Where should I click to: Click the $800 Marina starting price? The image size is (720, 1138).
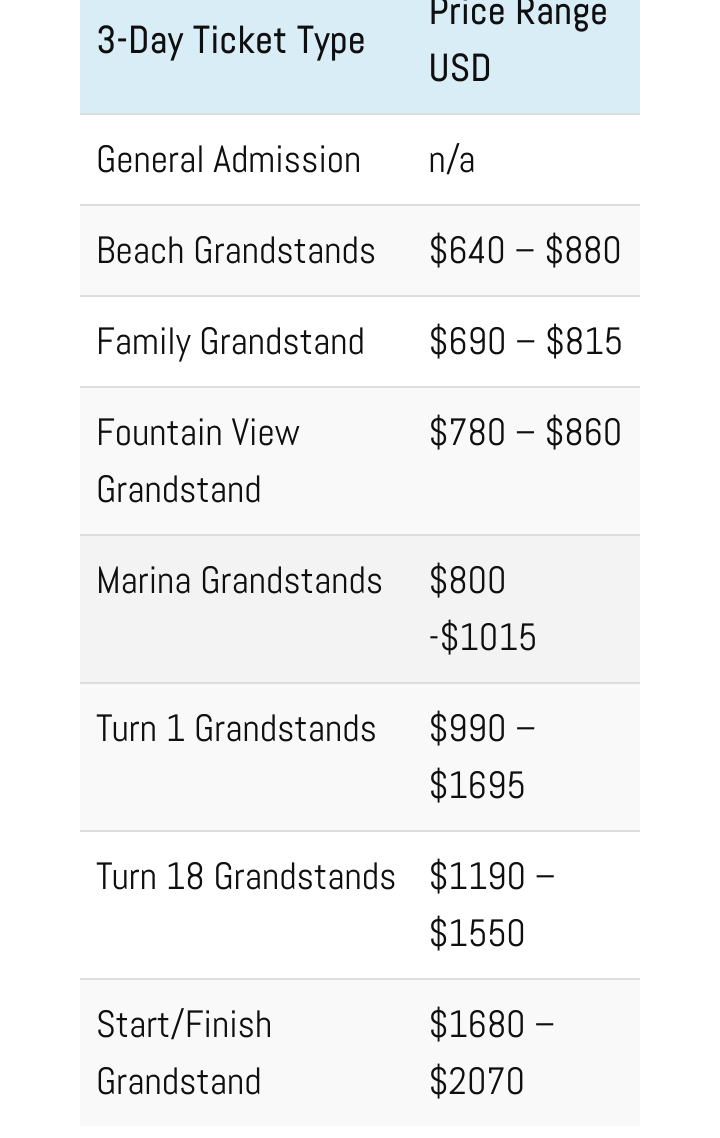coord(468,581)
